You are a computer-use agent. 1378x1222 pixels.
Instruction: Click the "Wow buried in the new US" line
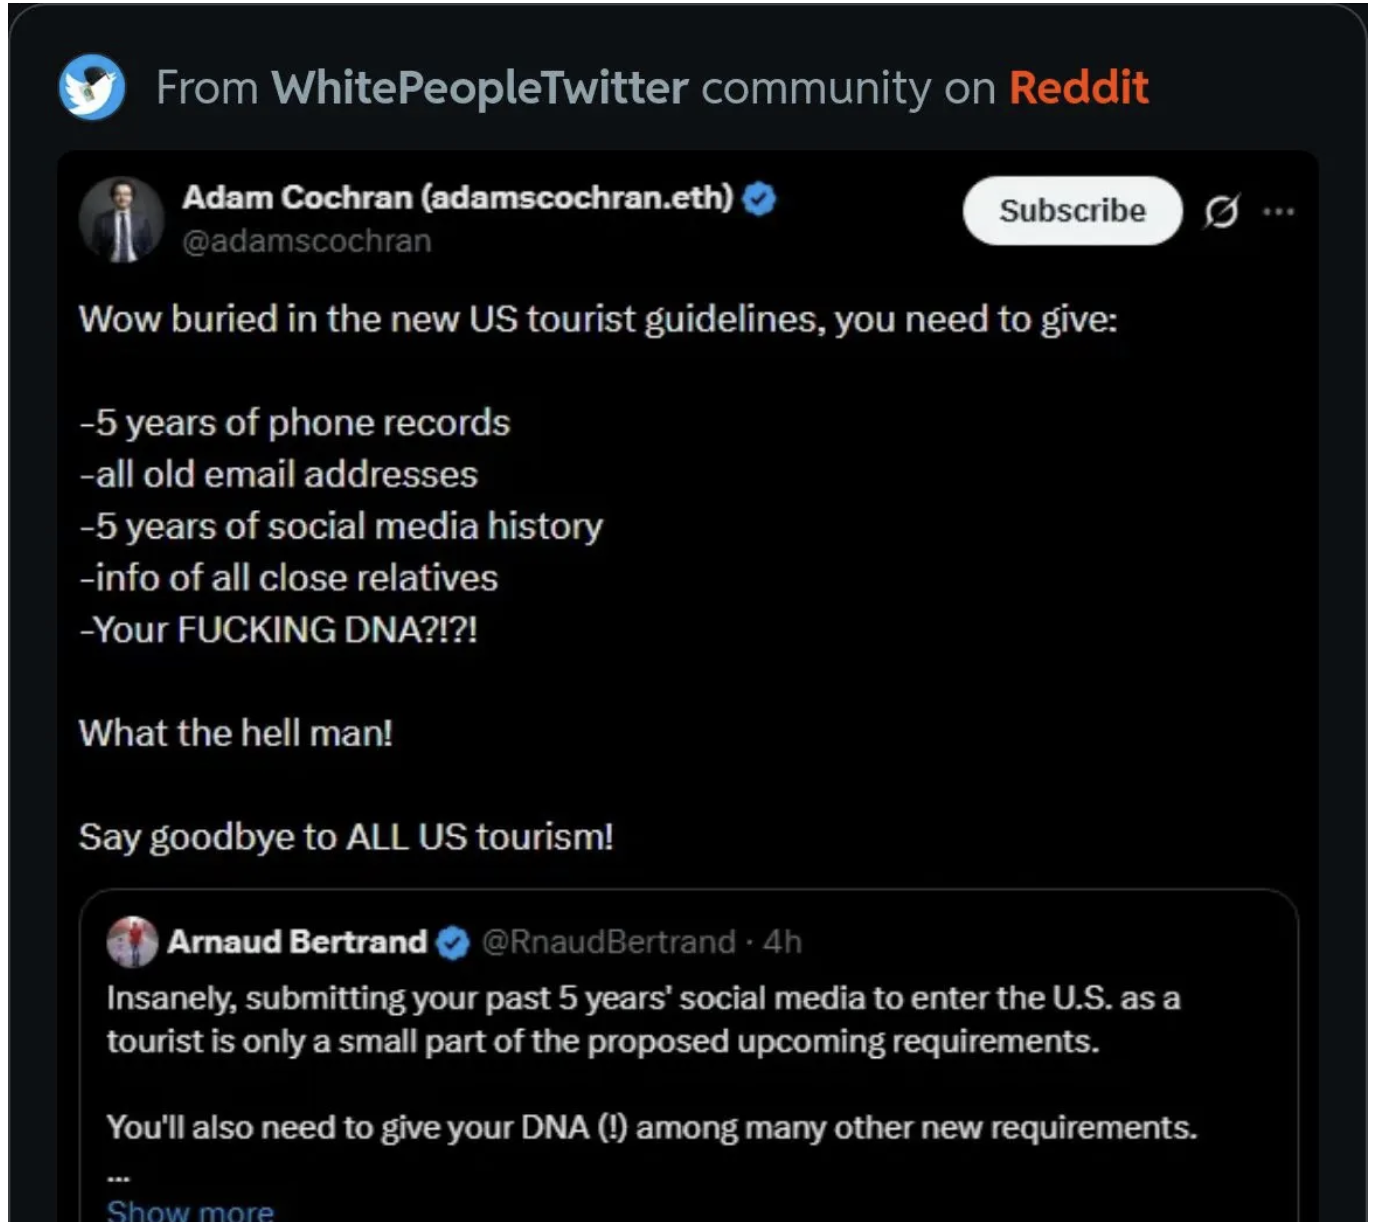coord(597,319)
